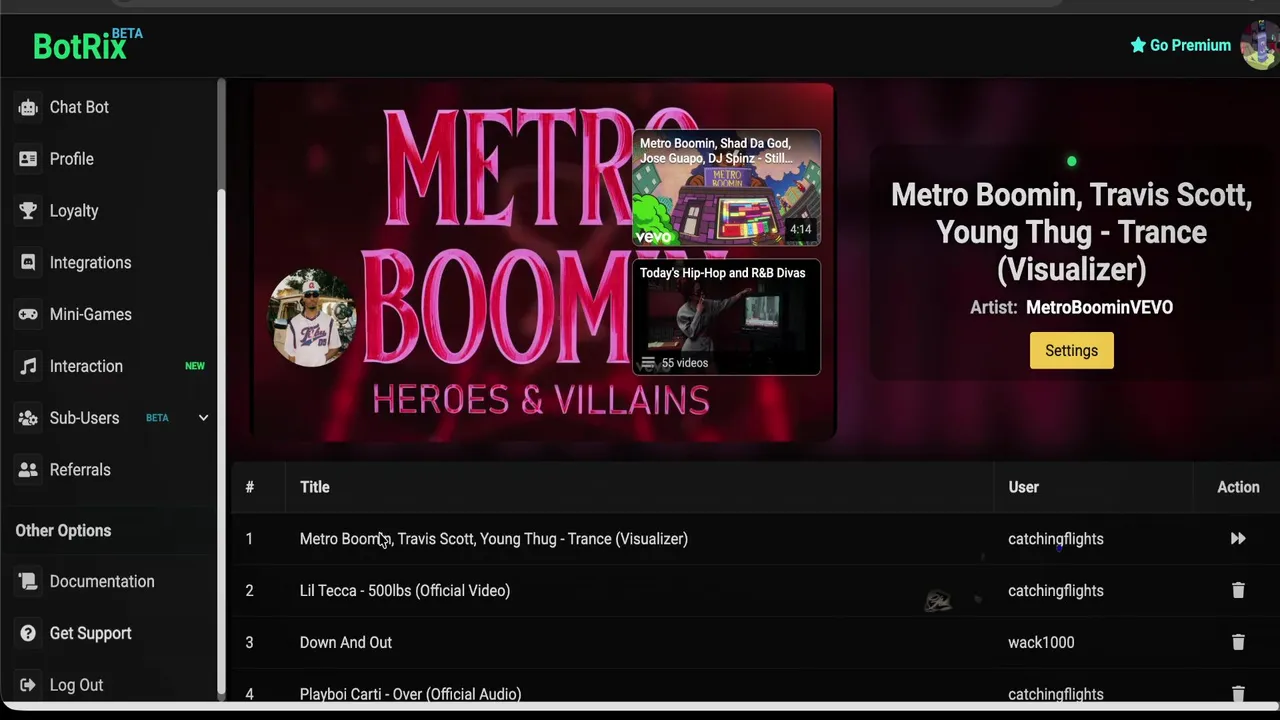
Task: Click the channel avatar in the video
Action: [313, 317]
